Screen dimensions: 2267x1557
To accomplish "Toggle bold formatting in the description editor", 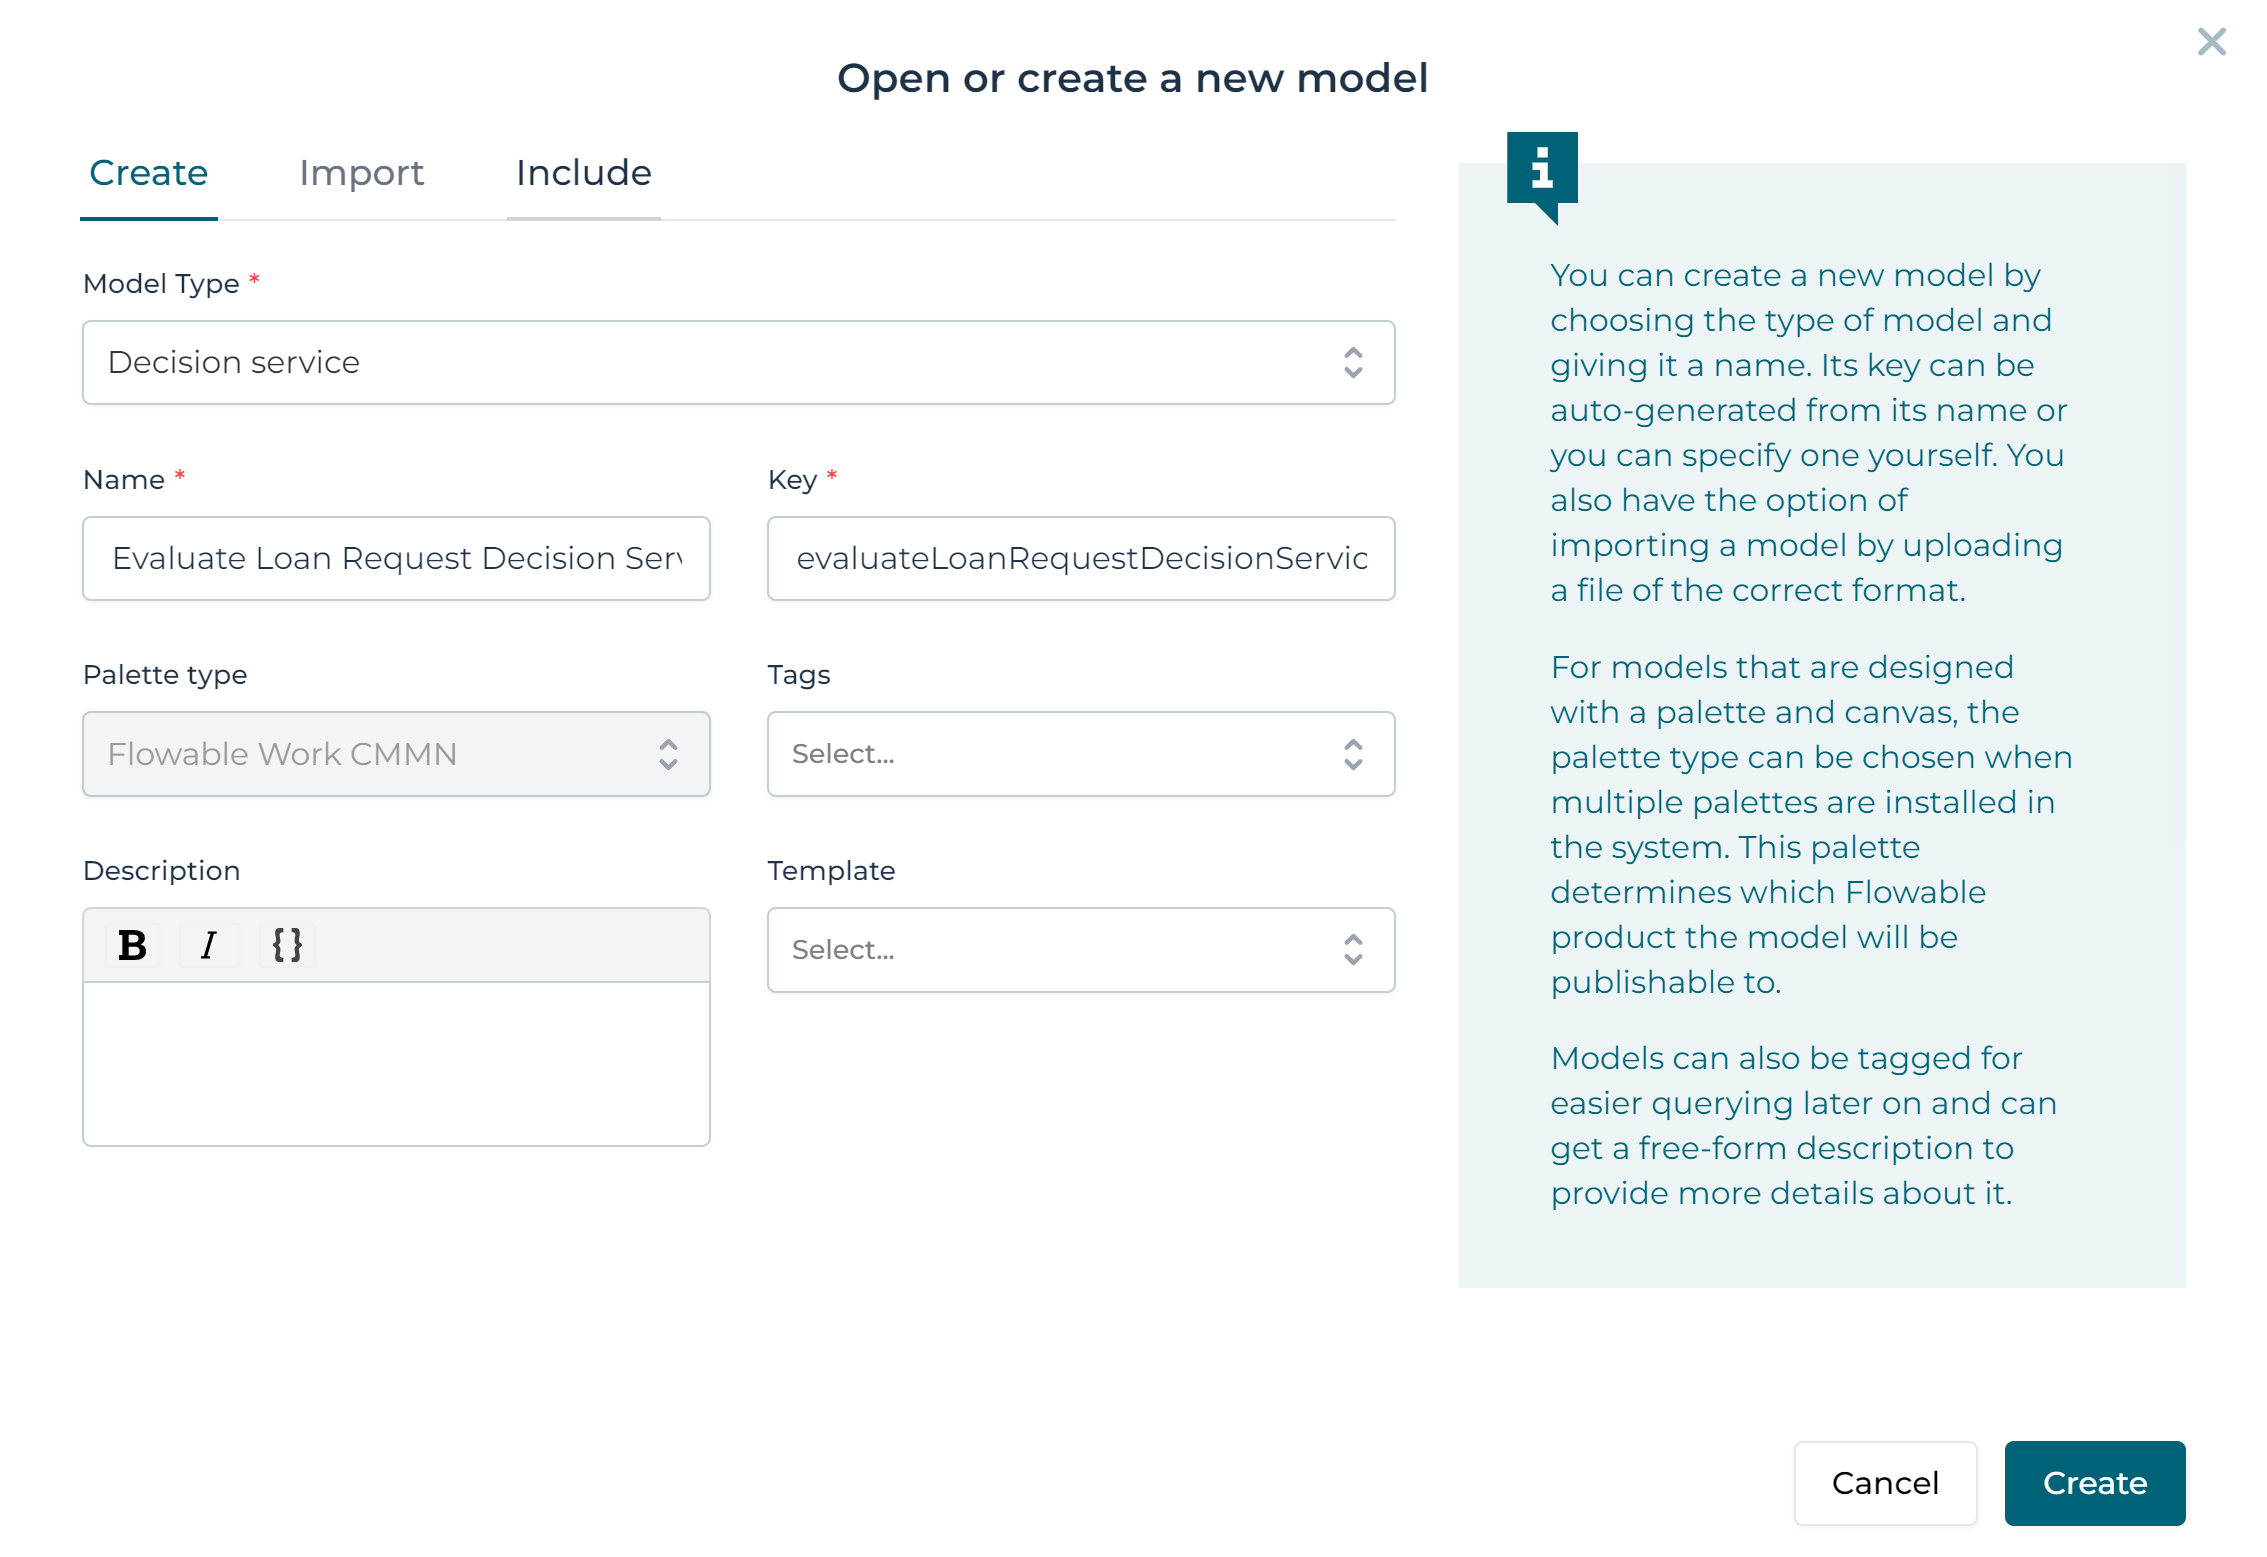I will click(131, 943).
